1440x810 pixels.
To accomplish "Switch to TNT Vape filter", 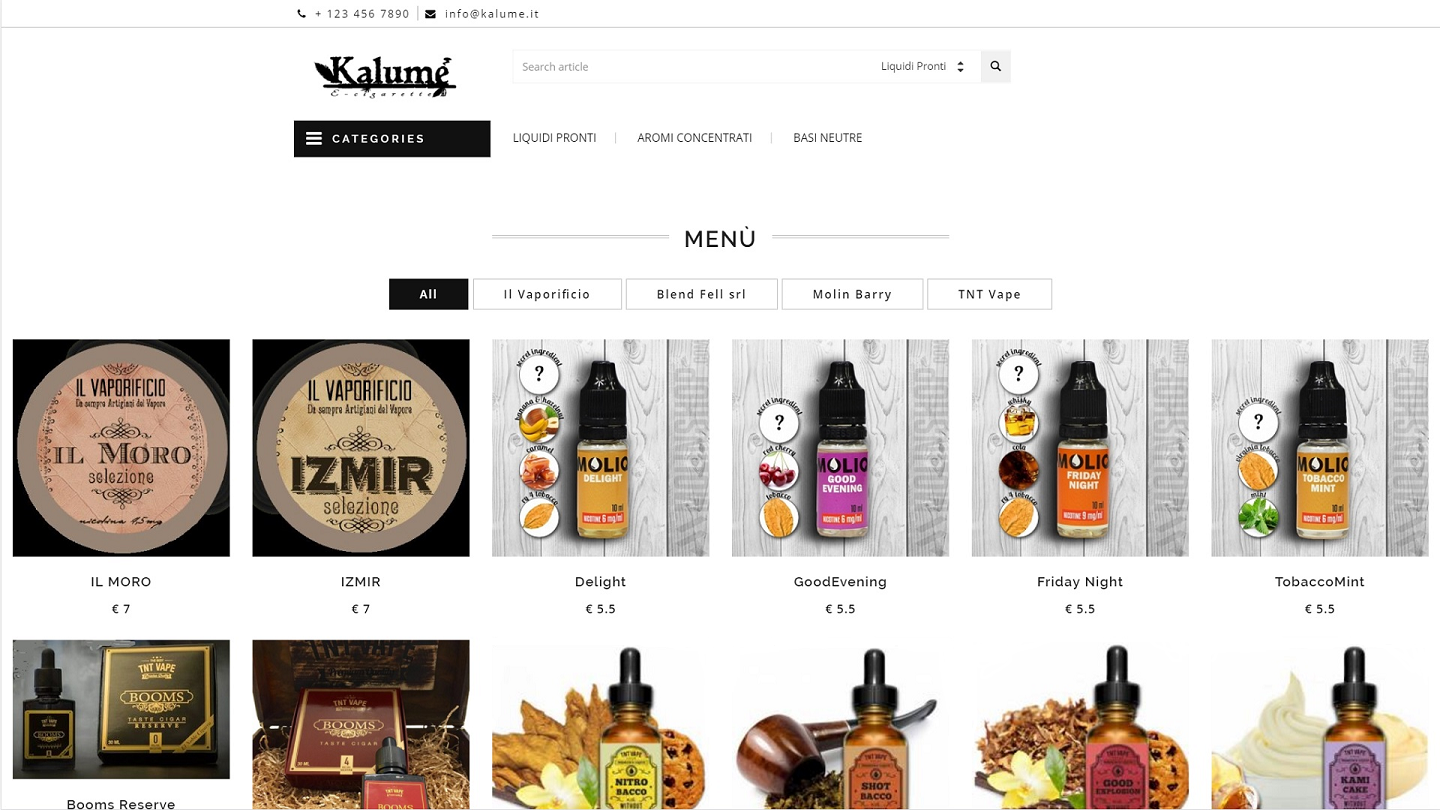I will (989, 294).
